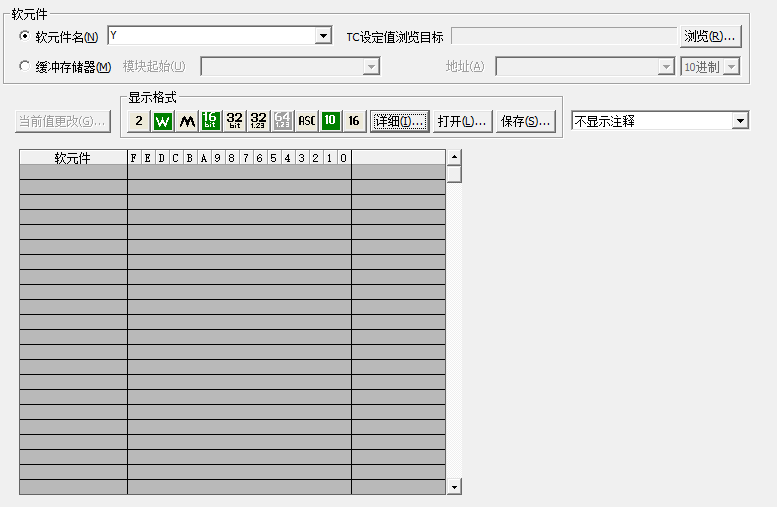The image size is (777, 507).
Task: Choose the 16-bit integer display format
Action: 210,121
